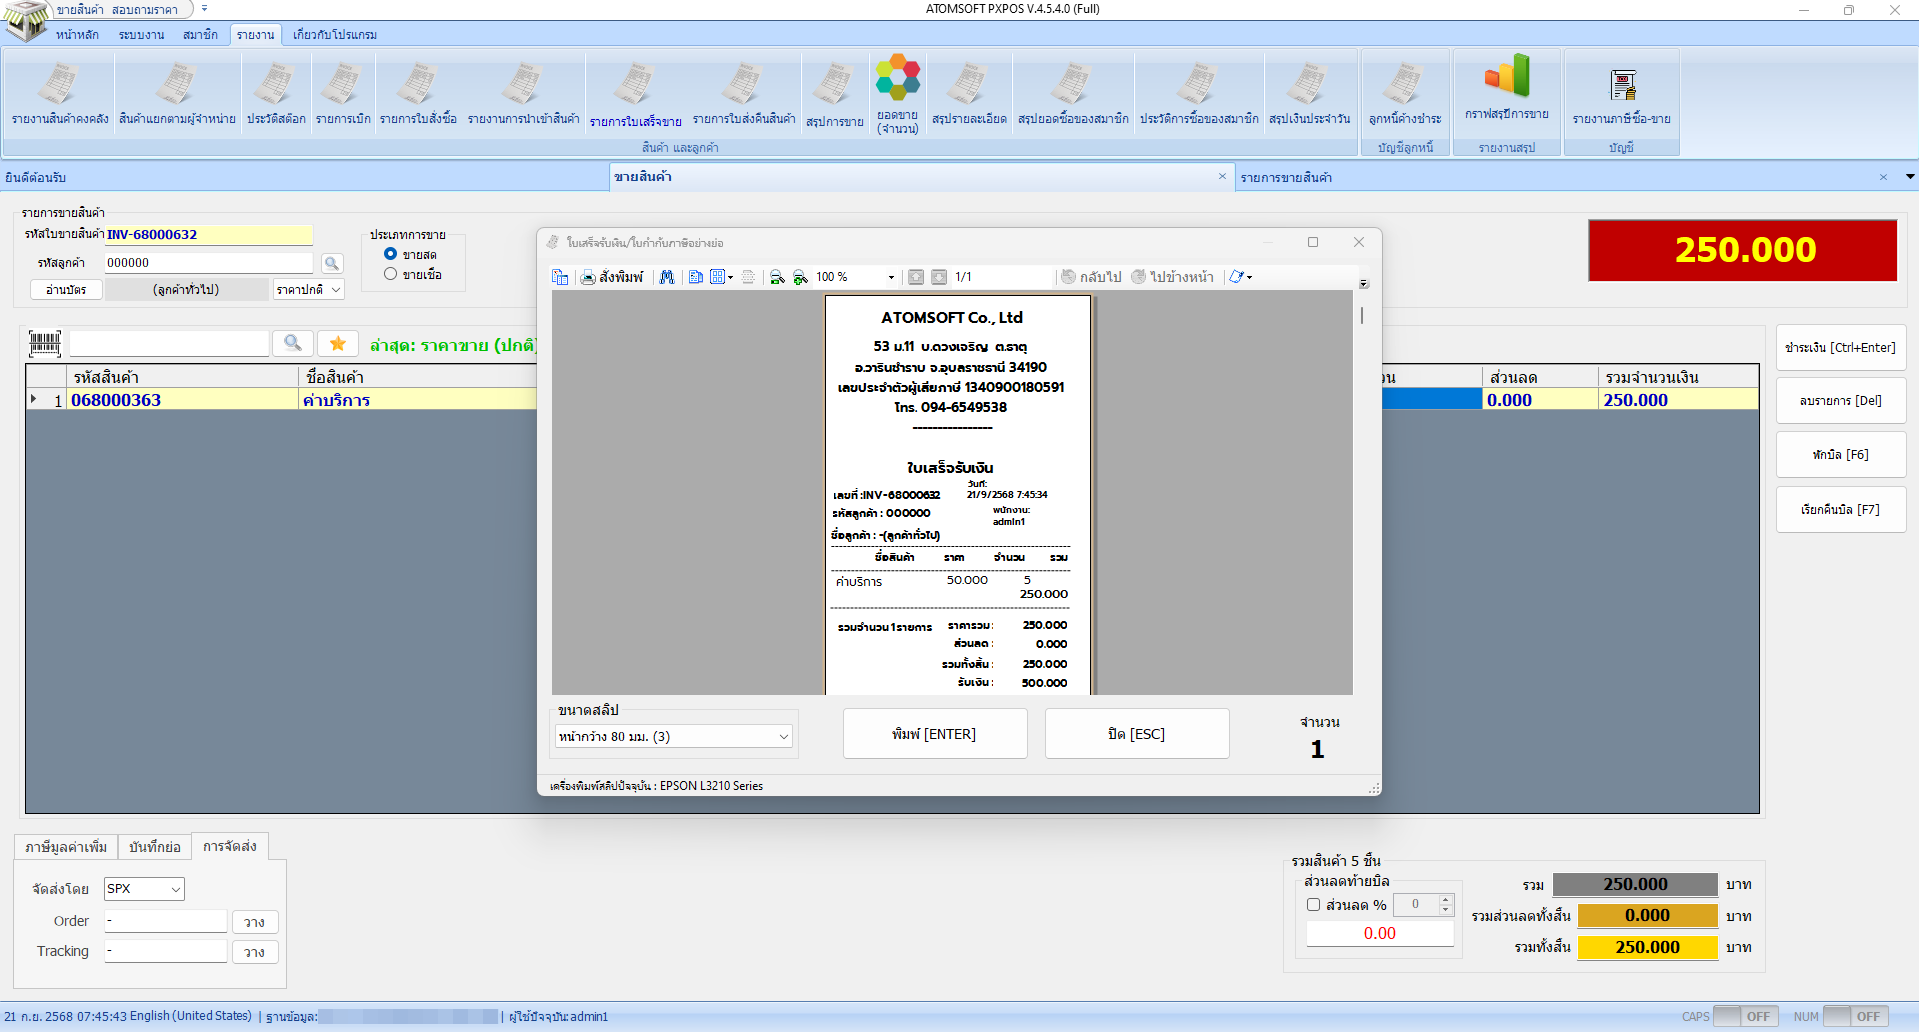
Task: Click the ชำระเงิน [Ctrl+Enter] payment button
Action: click(1840, 348)
